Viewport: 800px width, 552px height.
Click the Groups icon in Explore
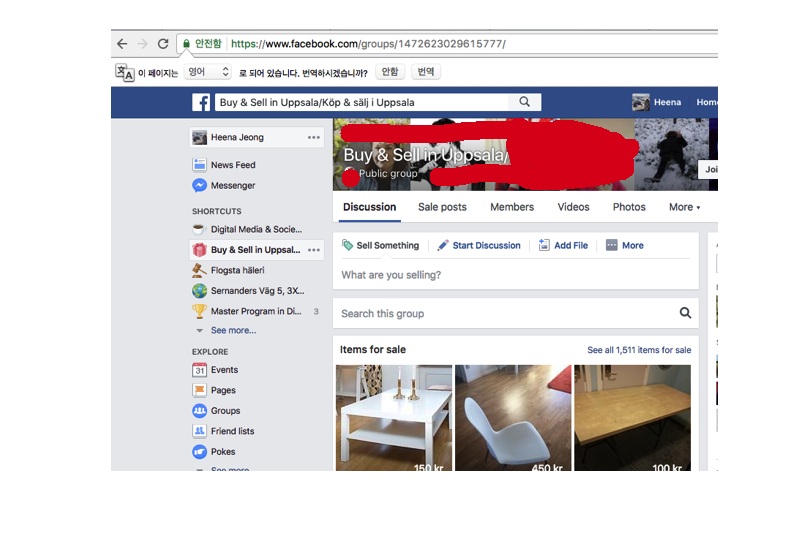[199, 411]
